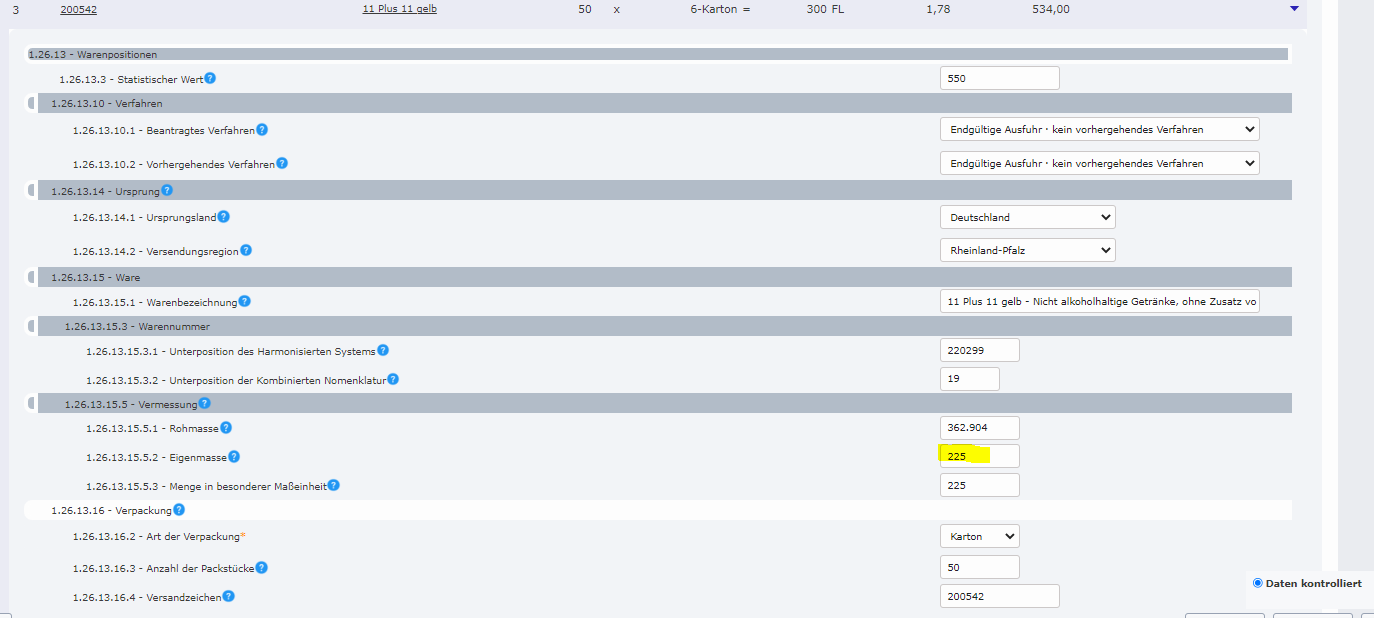Open the Beantragtes Verfahren dropdown
The width and height of the screenshot is (1374, 618).
click(1098, 129)
